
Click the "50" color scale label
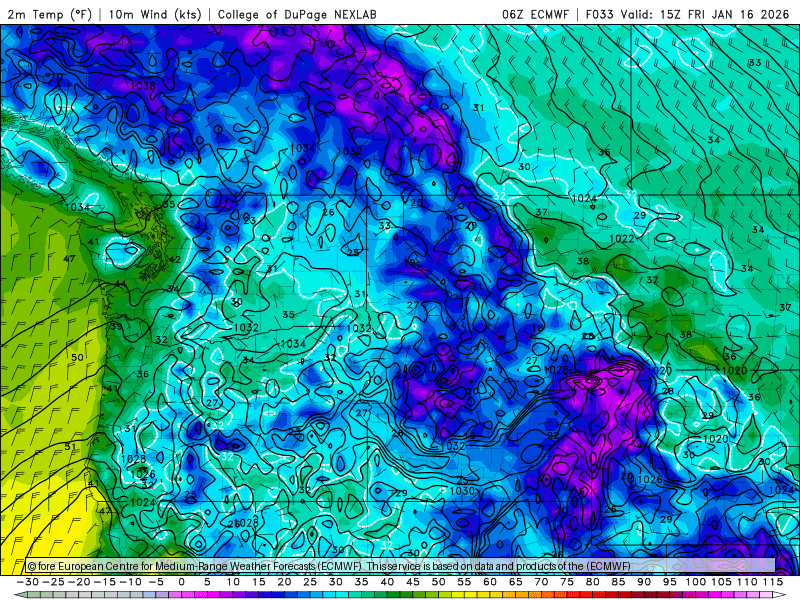click(x=438, y=582)
